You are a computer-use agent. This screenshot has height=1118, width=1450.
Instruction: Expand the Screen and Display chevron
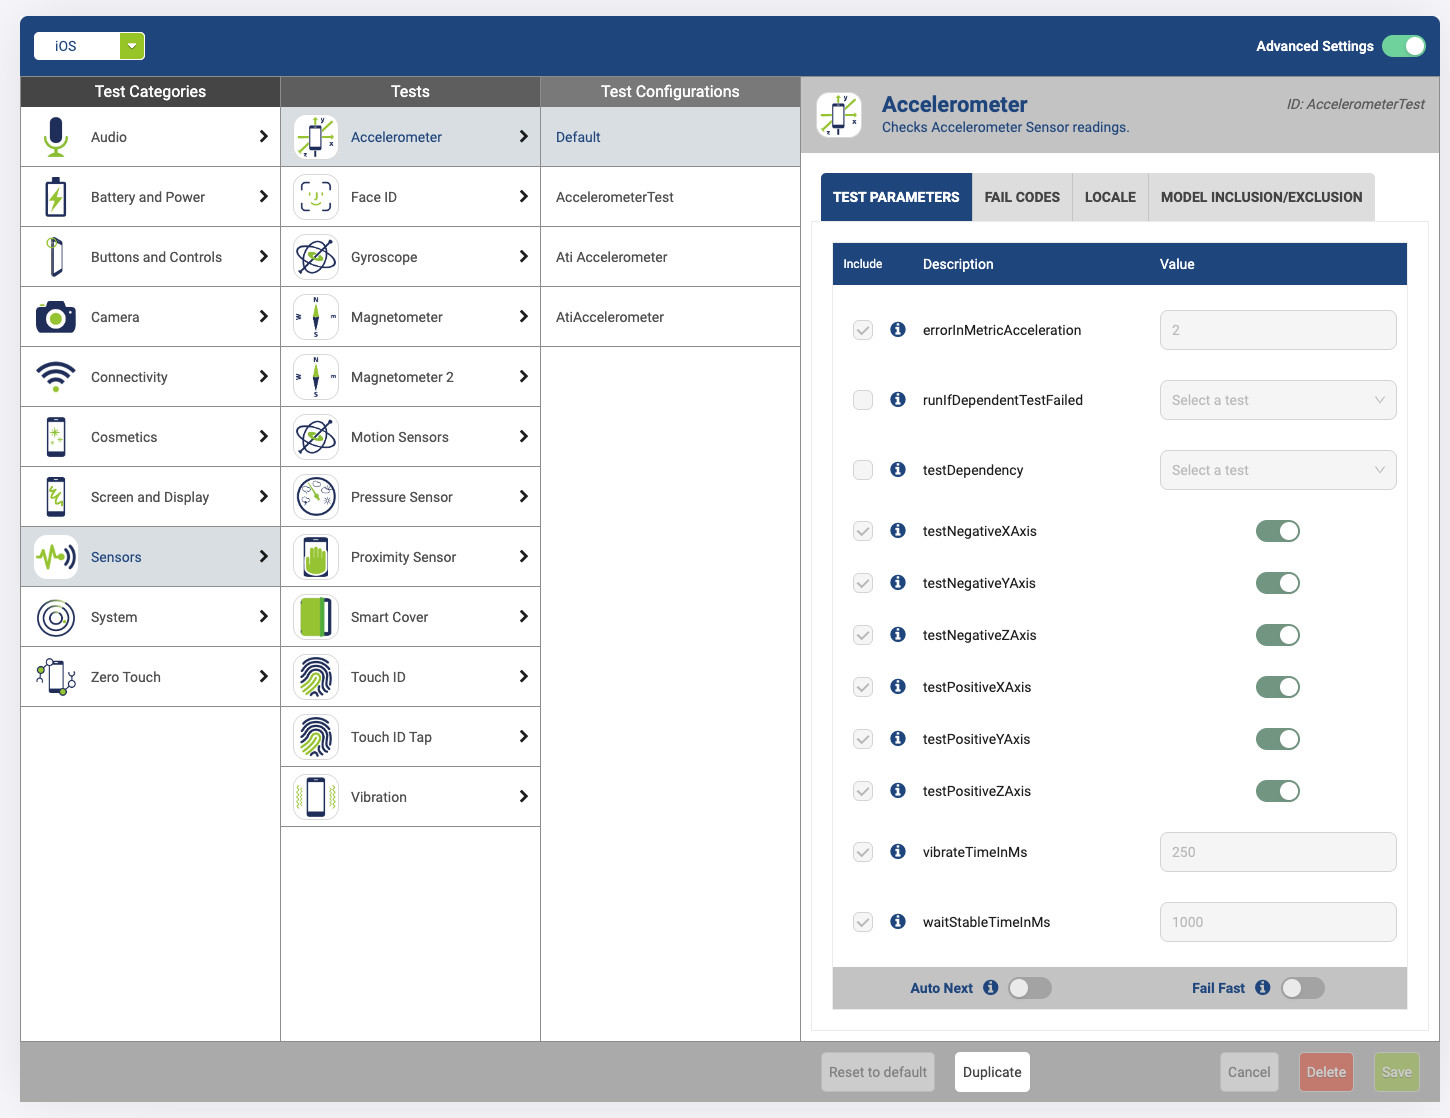263,496
